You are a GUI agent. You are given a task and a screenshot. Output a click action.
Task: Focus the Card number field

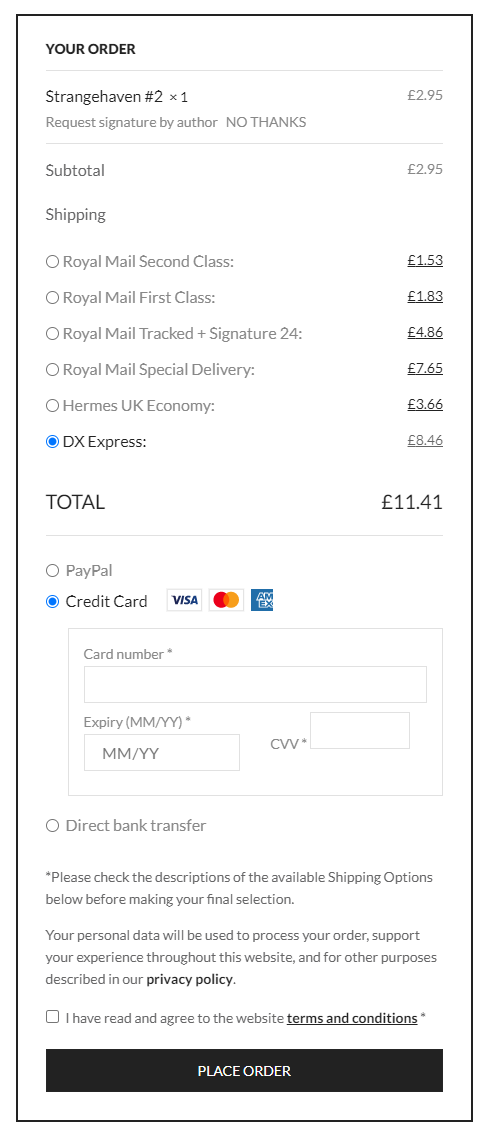(255, 685)
